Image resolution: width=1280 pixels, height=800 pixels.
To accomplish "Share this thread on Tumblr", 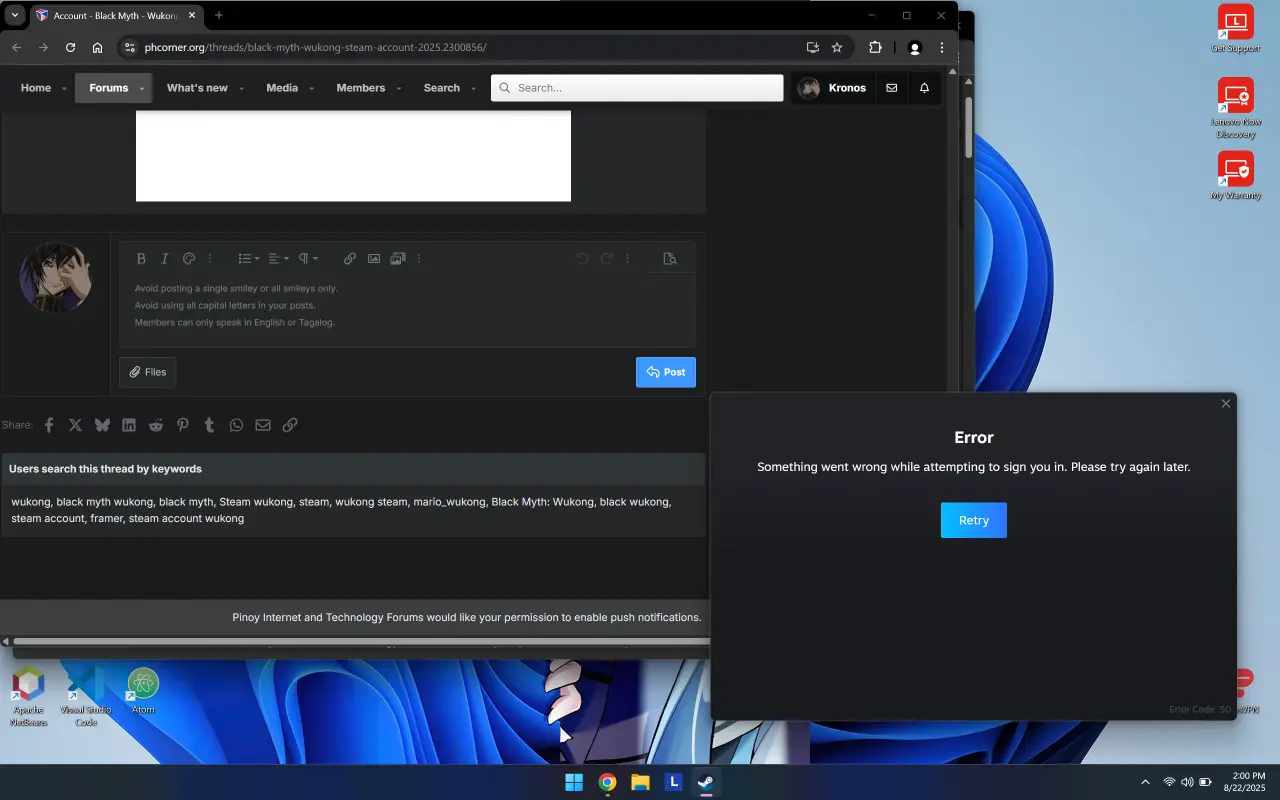I will [209, 425].
